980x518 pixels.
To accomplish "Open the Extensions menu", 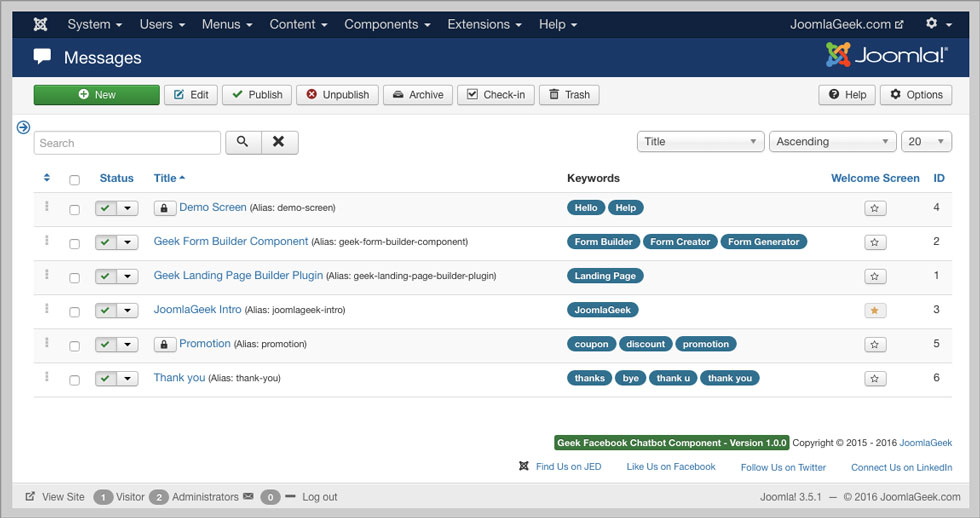I will (484, 24).
